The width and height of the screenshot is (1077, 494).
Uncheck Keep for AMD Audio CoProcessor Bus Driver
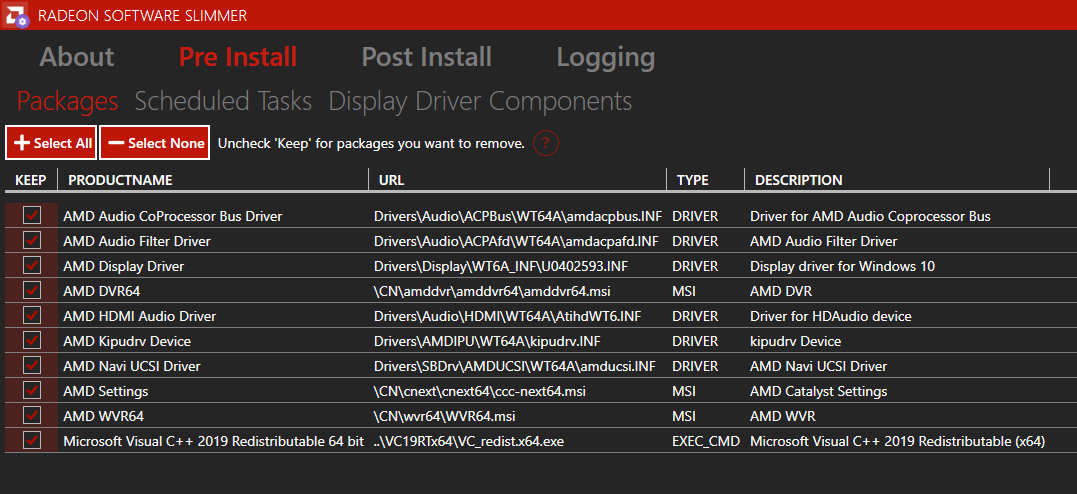(x=32, y=216)
